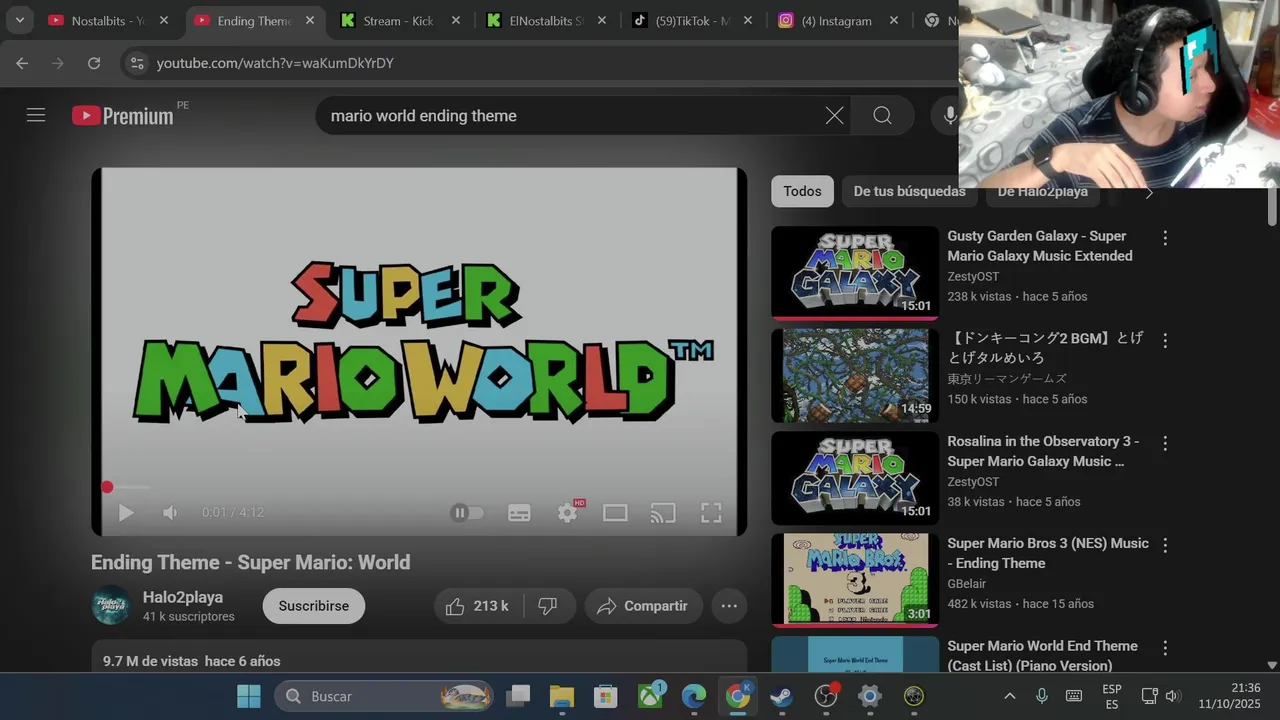Toggle subtitles with the captions button
1280x720 pixels.
519,513
